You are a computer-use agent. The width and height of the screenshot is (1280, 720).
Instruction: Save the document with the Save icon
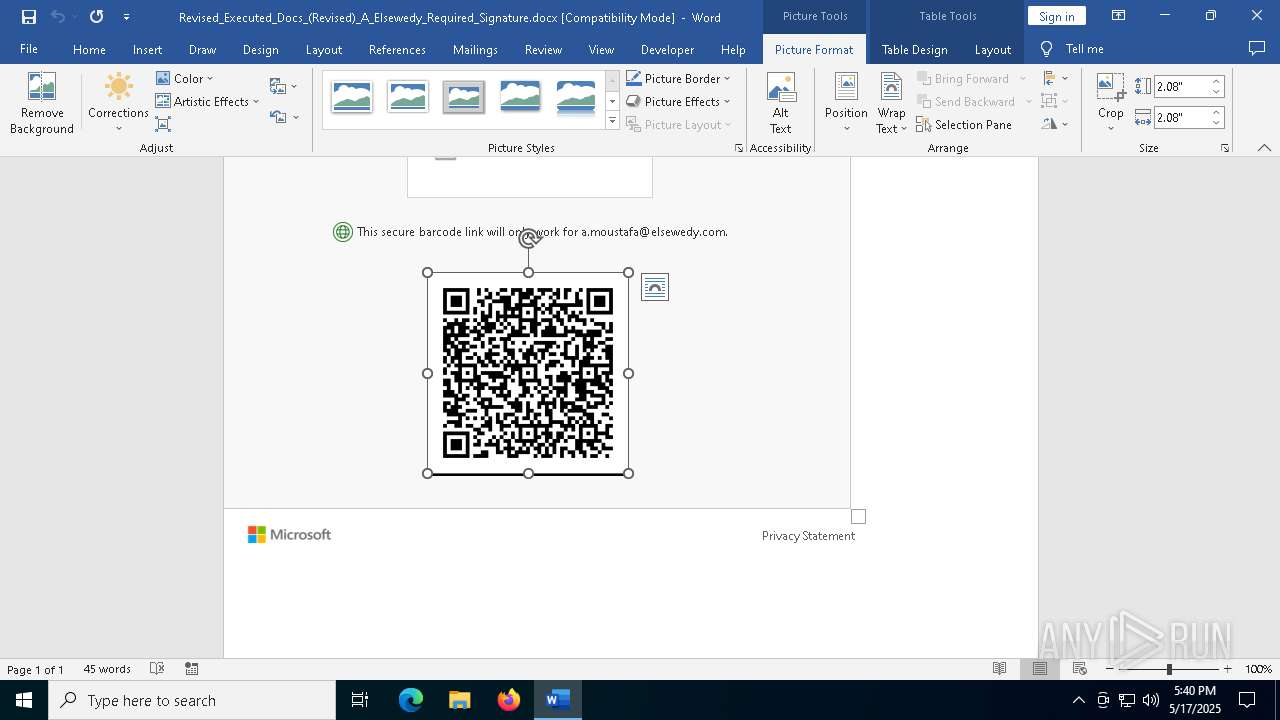click(x=29, y=17)
